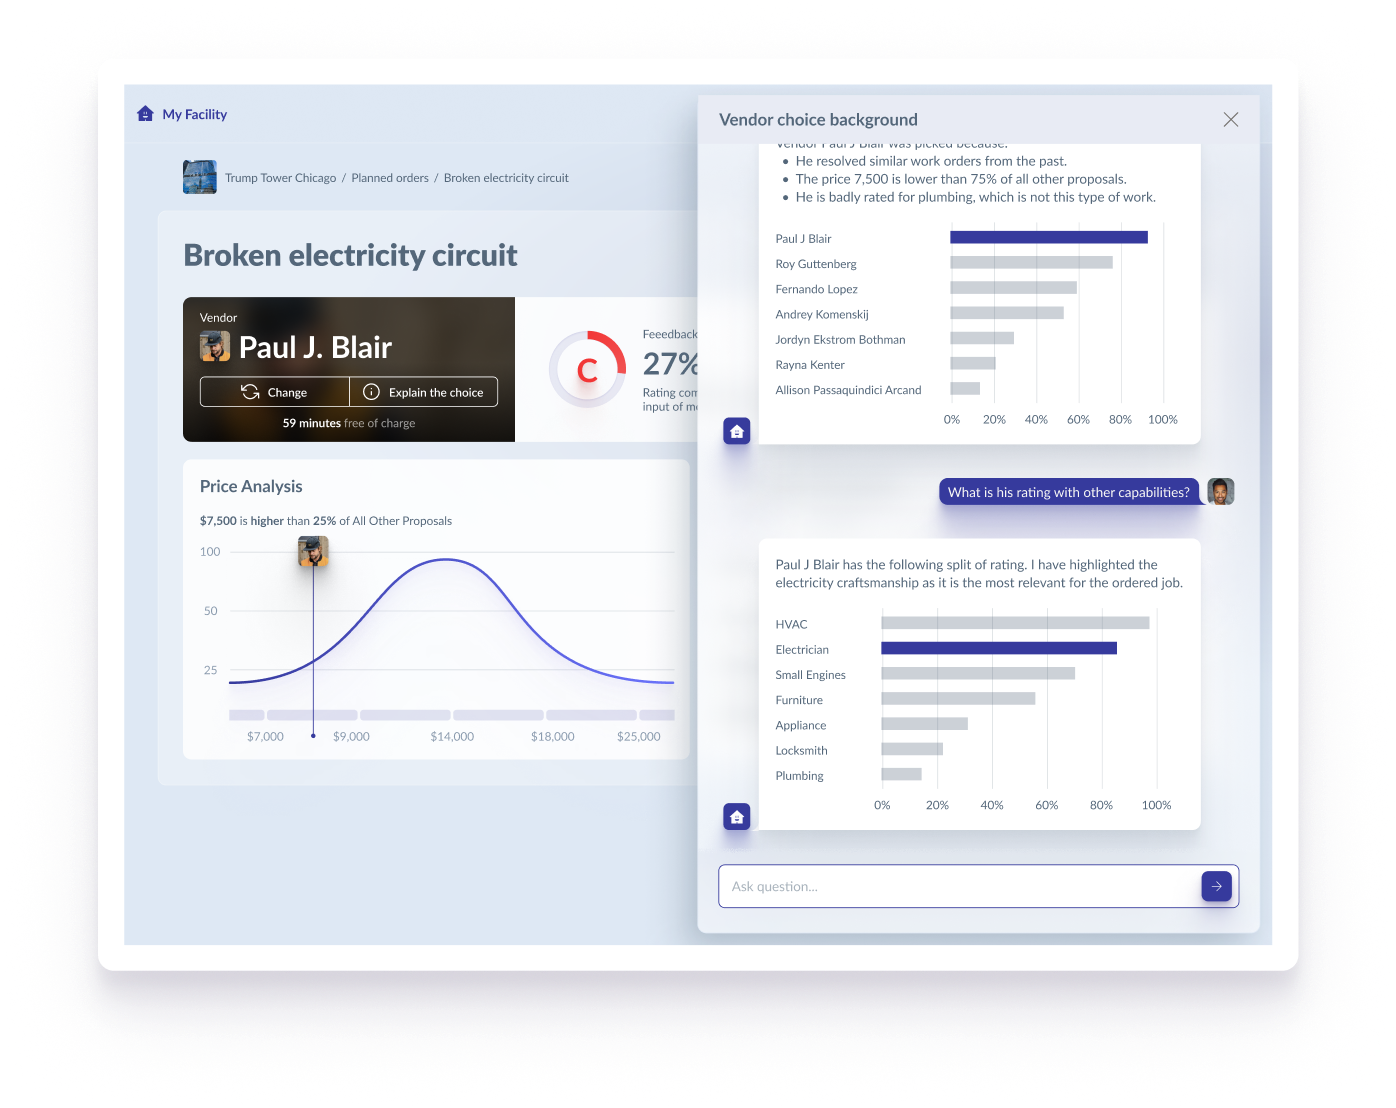Select the highlighted Electrician rating bar
The height and width of the screenshot is (1108, 1396).
[x=998, y=648]
